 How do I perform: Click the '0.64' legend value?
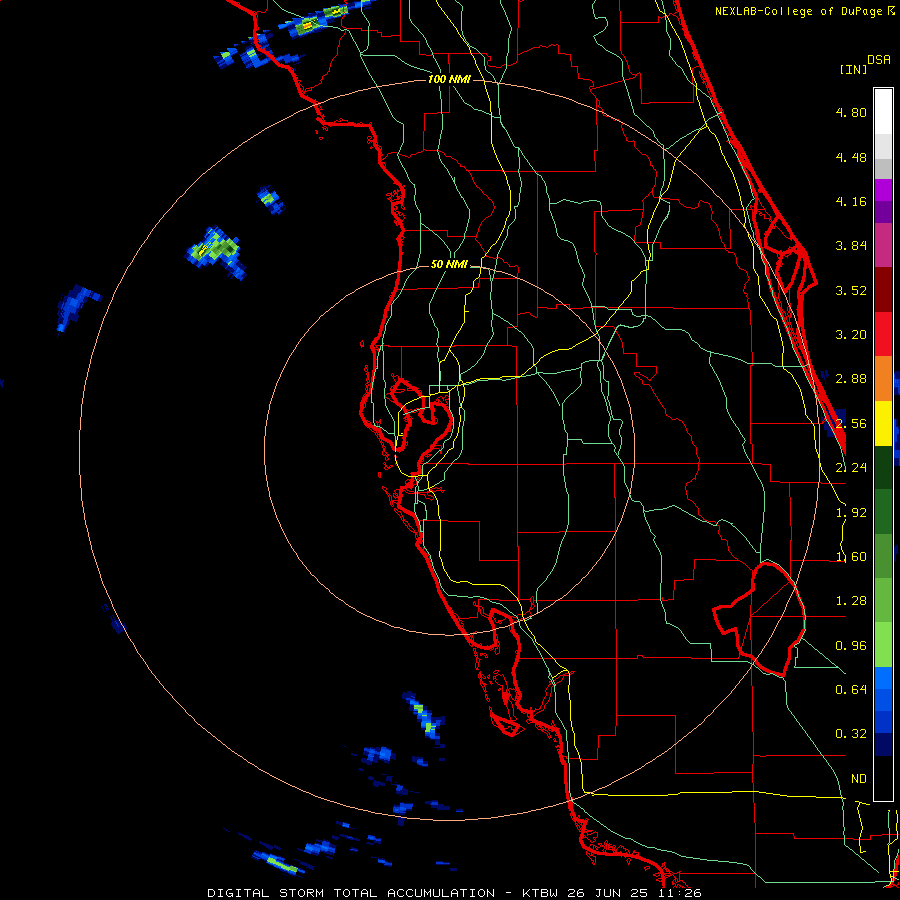pos(851,690)
